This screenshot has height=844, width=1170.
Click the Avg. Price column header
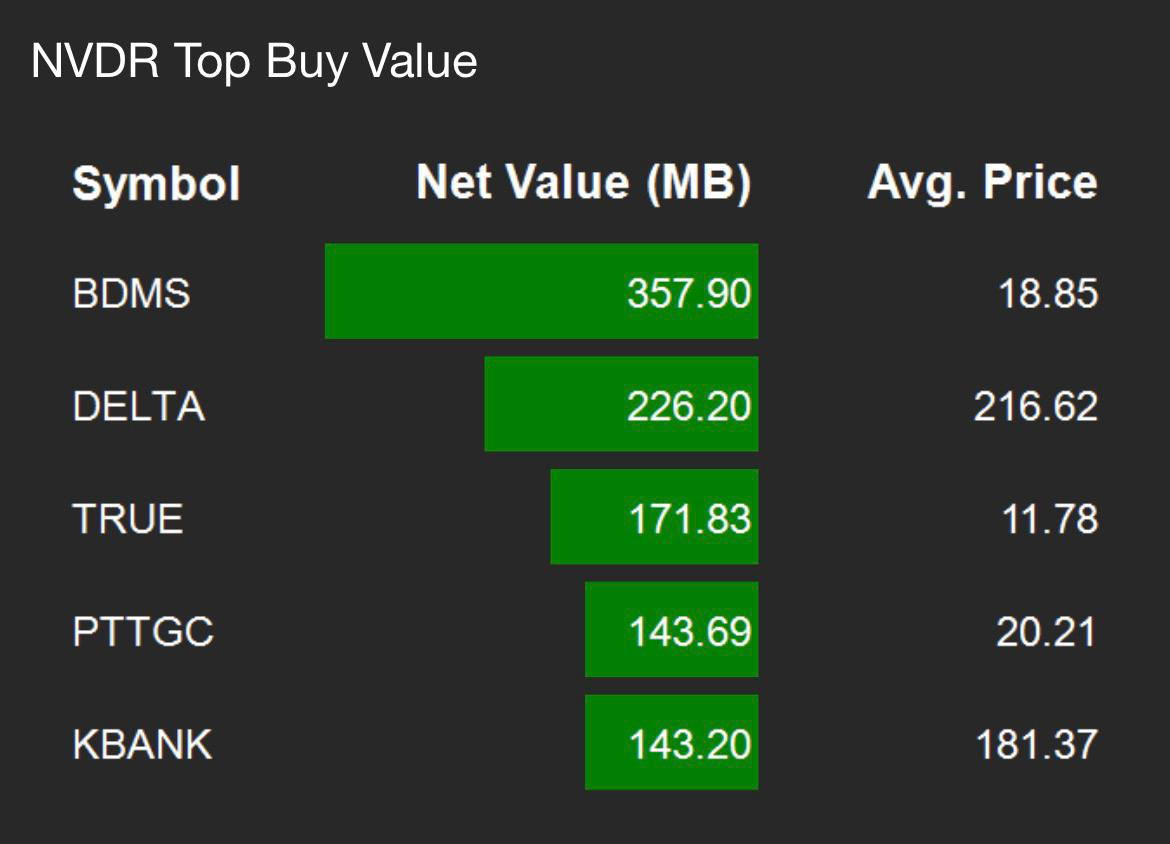tap(982, 183)
